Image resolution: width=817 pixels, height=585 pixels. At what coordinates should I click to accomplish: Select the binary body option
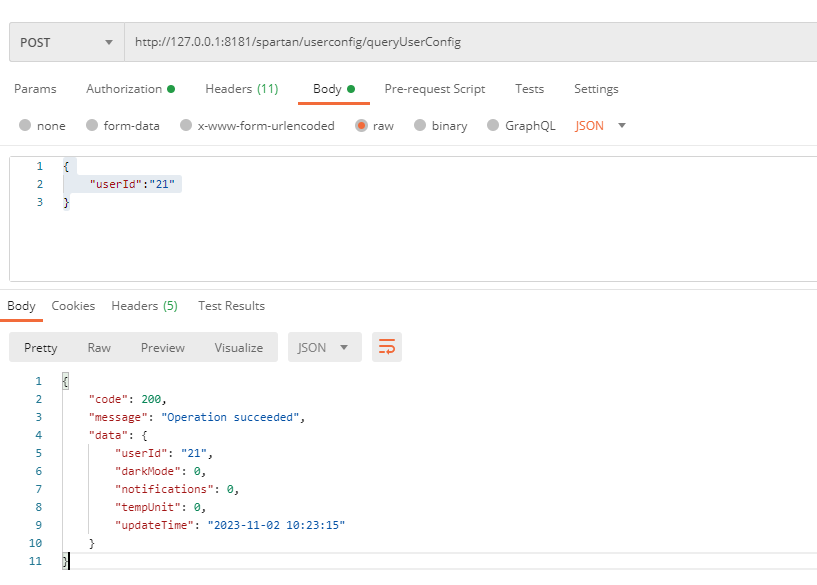coord(420,126)
